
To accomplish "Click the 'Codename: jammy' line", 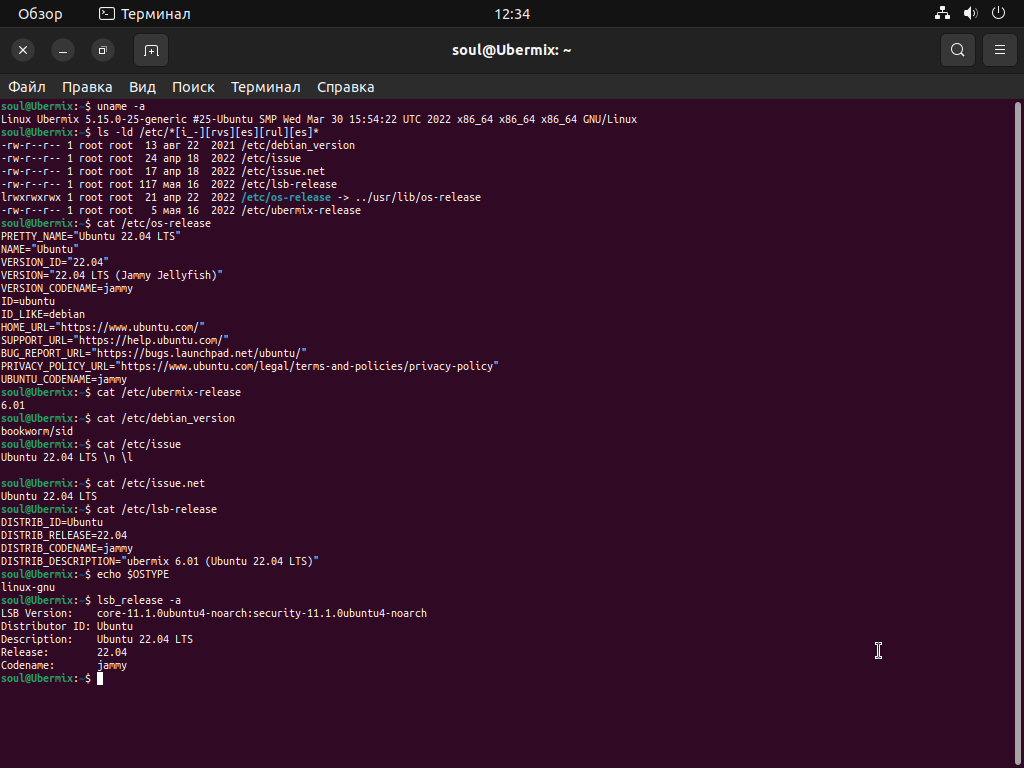I will (64, 665).
